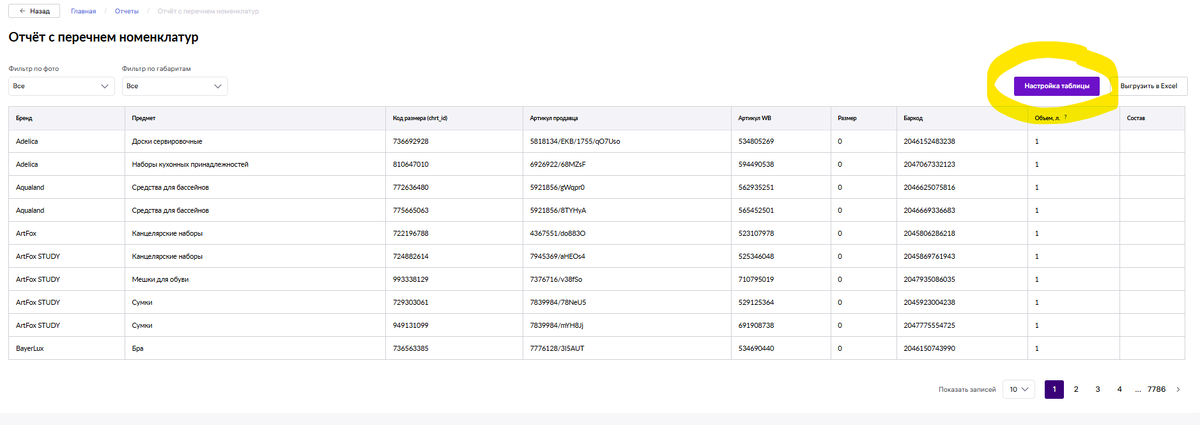Click chrt_id 736563385 cell
The width and height of the screenshot is (1200, 425).
(411, 348)
